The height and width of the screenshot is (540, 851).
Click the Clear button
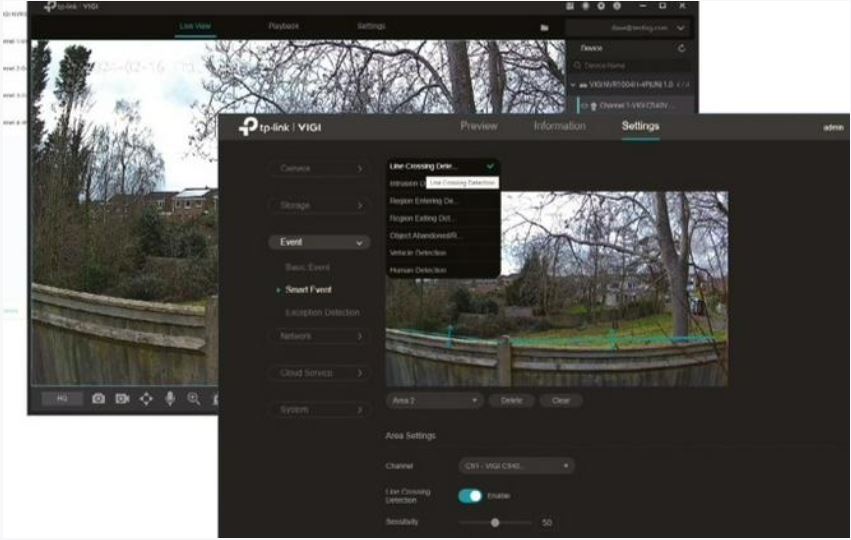561,400
